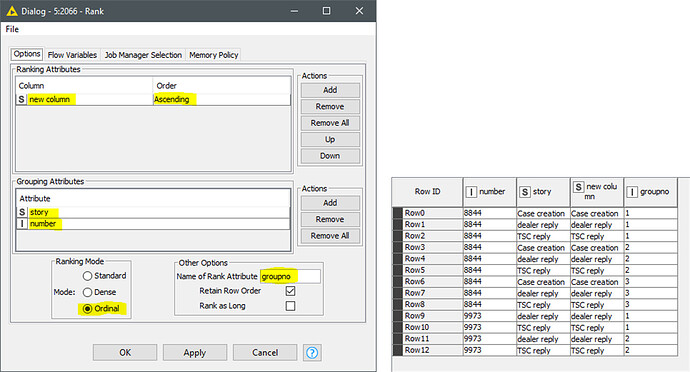The height and width of the screenshot is (372, 690).
Task: Click Add in Grouping Attributes actions
Action: click(330, 203)
